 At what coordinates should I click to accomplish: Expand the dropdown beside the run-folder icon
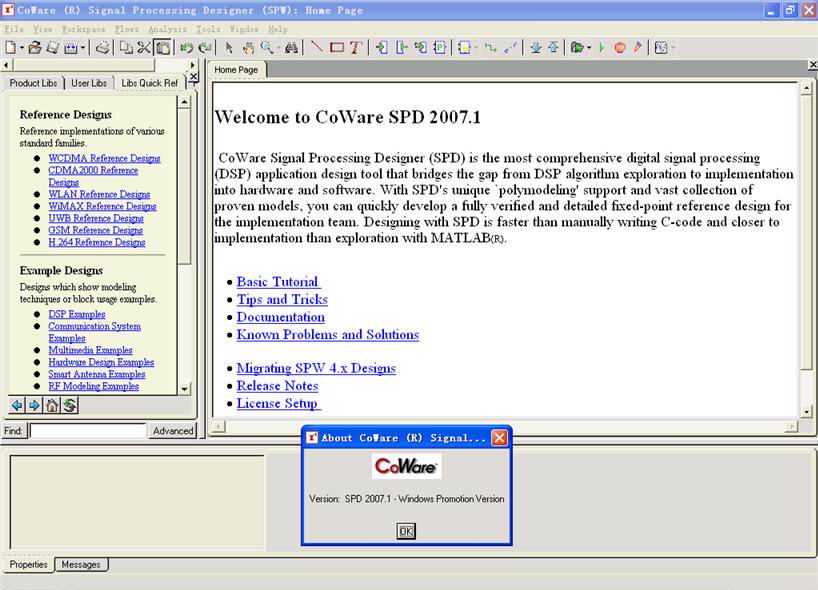pyautogui.click(x=590, y=48)
